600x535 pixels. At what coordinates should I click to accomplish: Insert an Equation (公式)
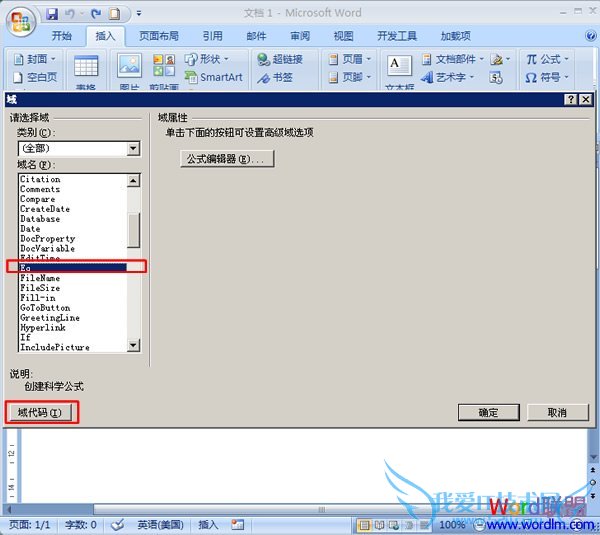tap(547, 59)
